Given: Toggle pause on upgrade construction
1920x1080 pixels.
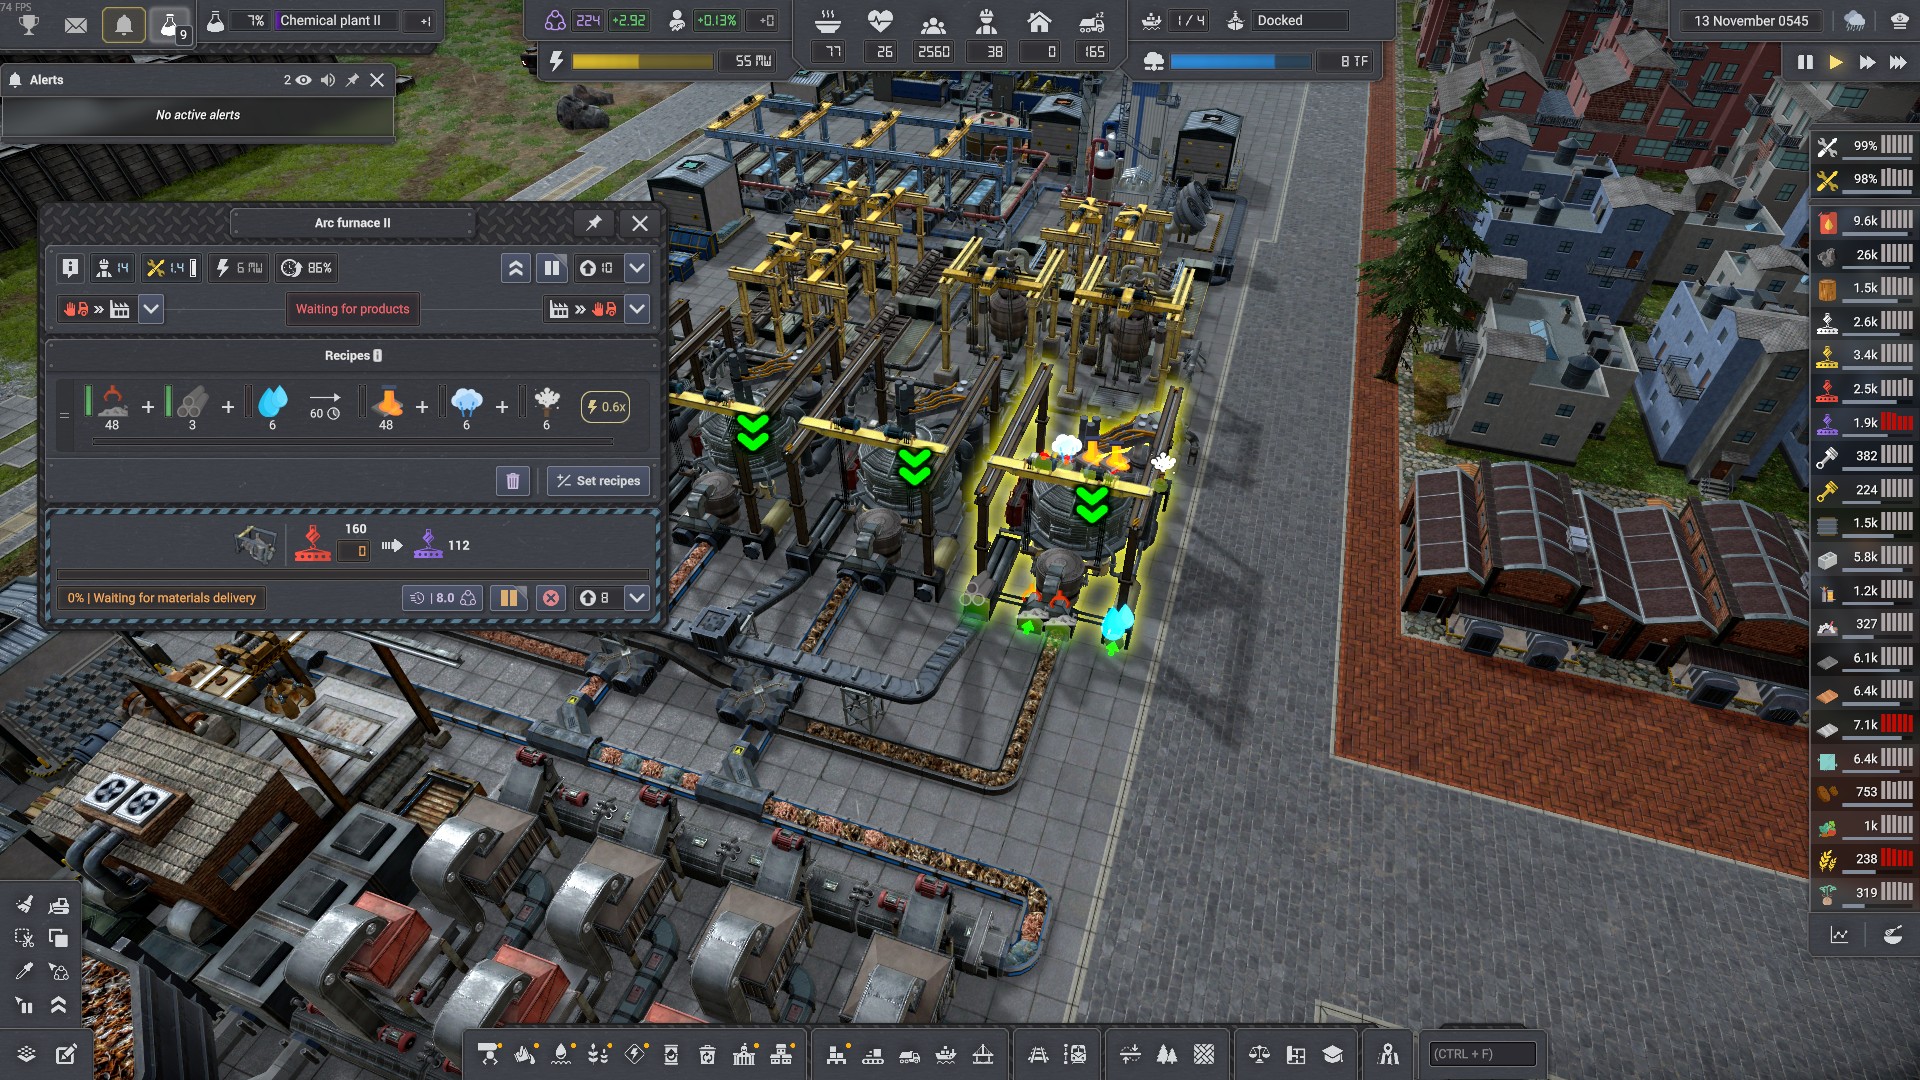Looking at the screenshot, I should pyautogui.click(x=509, y=598).
